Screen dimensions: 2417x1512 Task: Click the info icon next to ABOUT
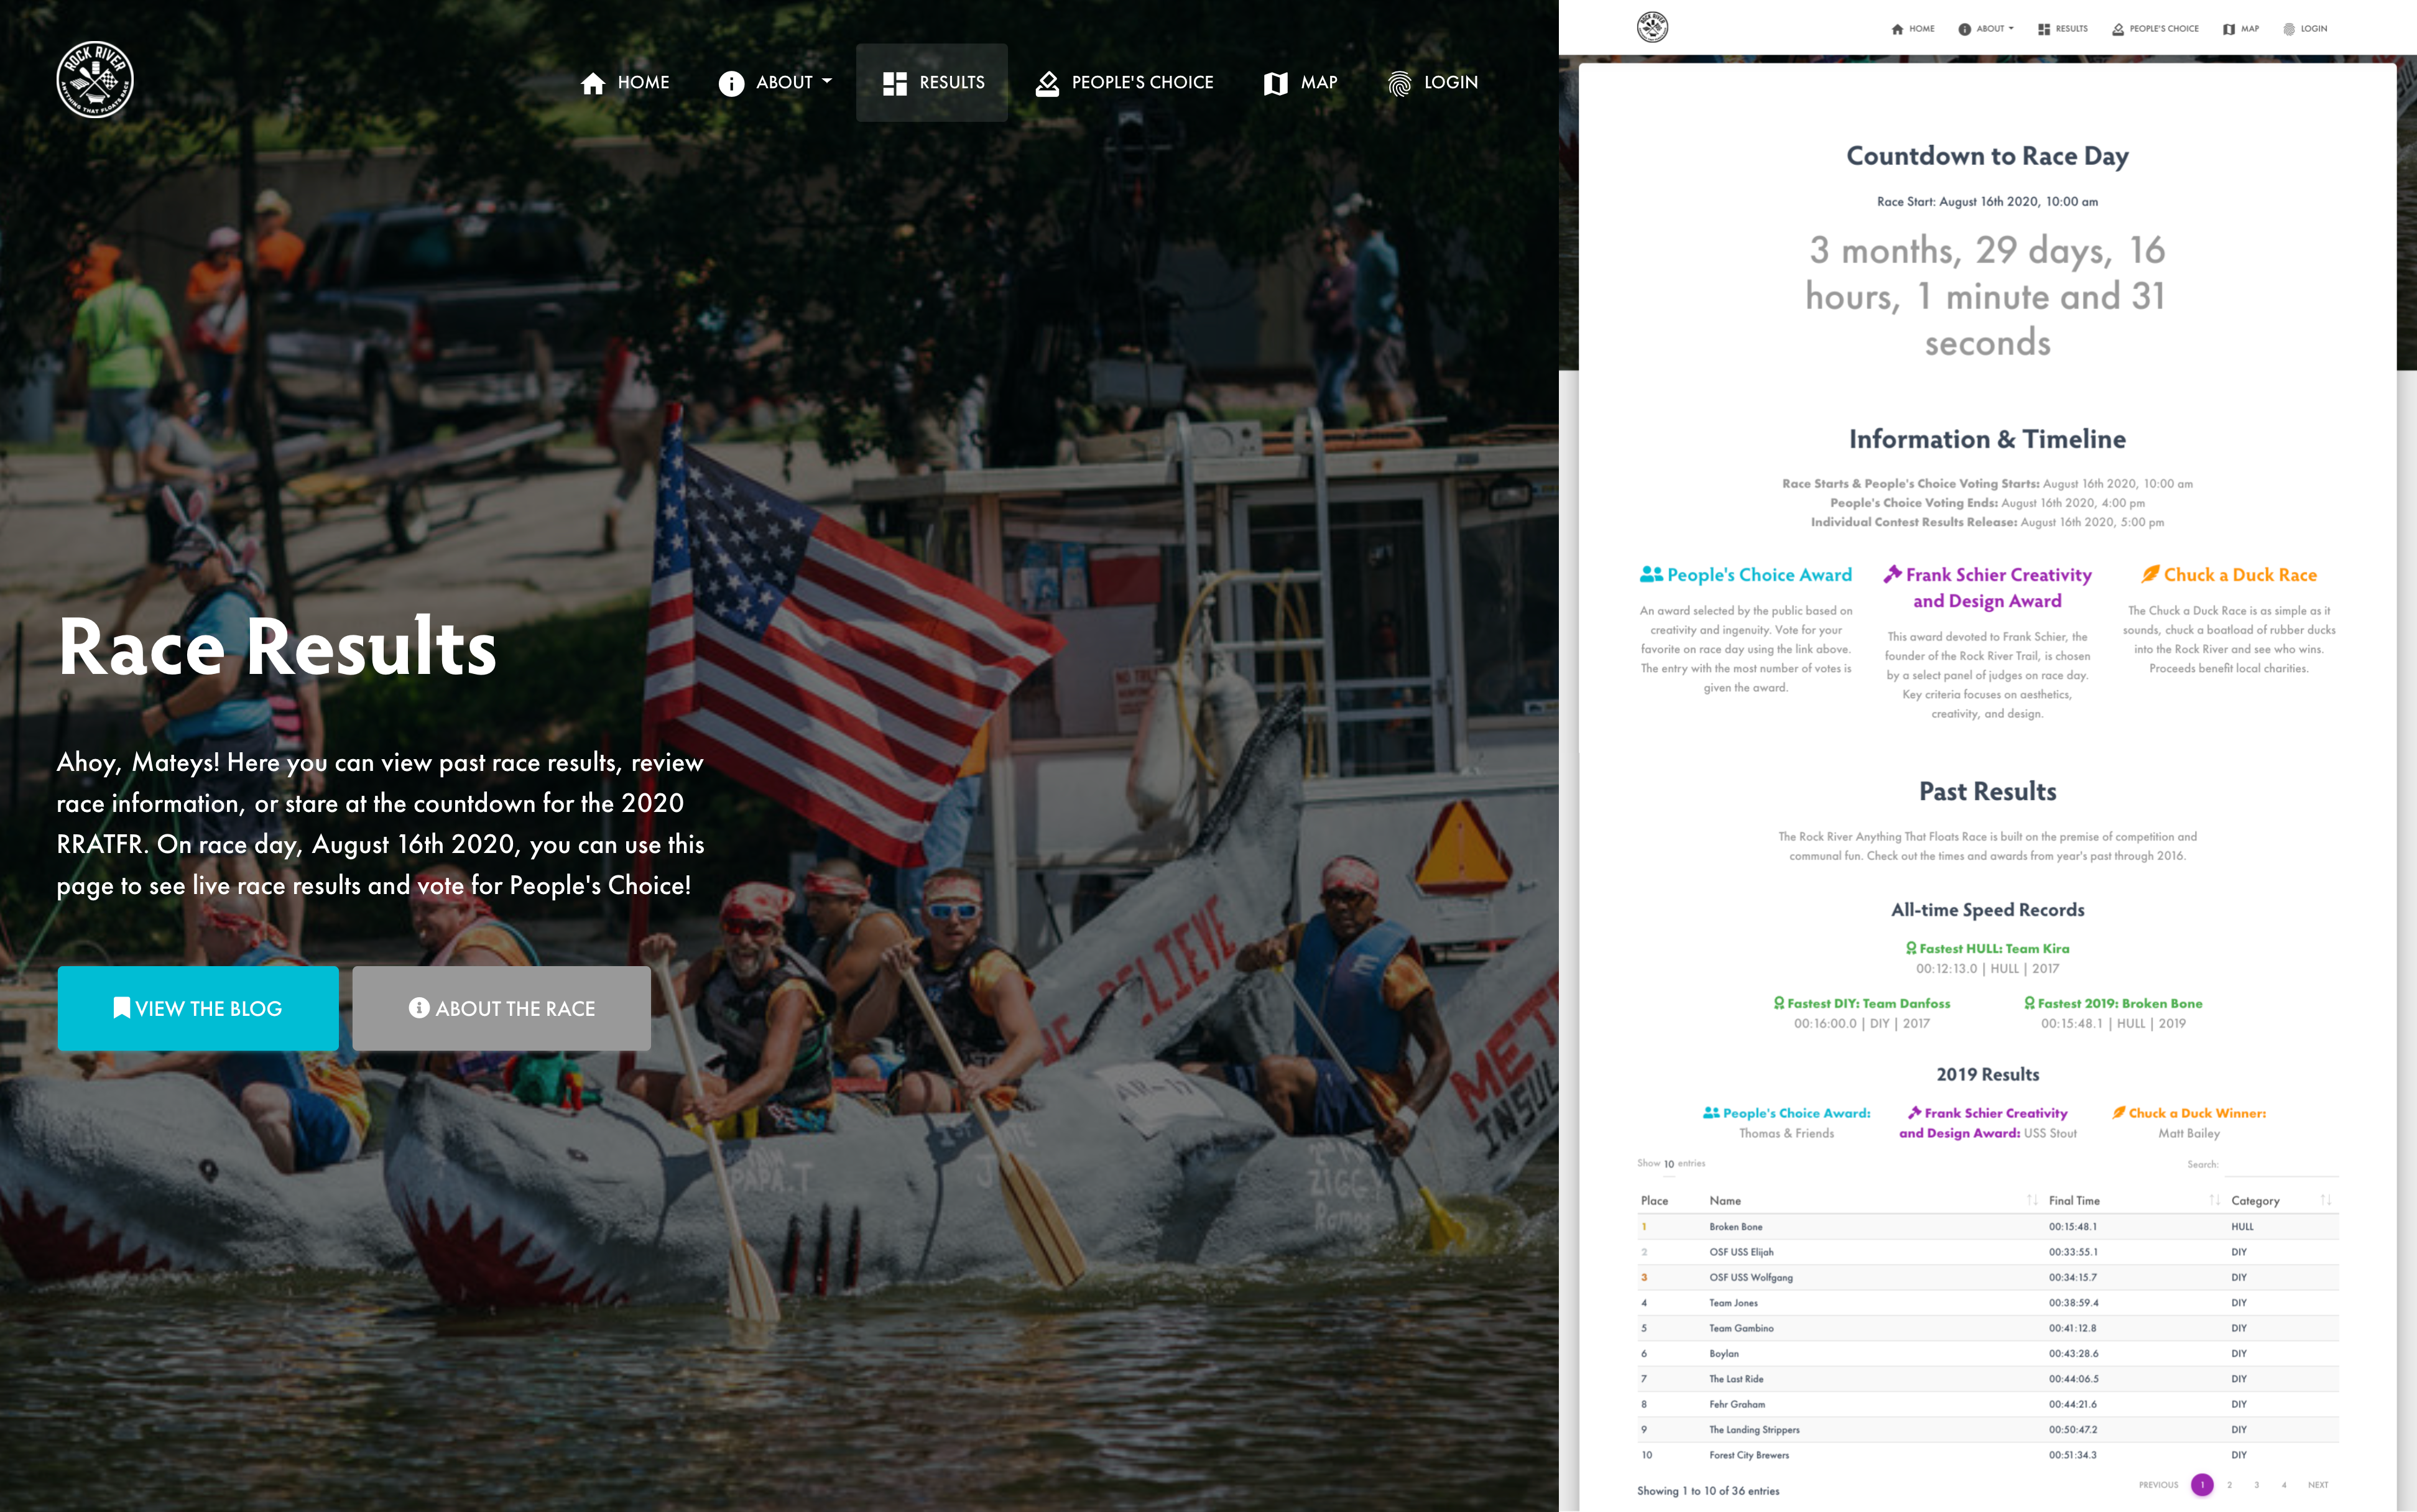731,83
